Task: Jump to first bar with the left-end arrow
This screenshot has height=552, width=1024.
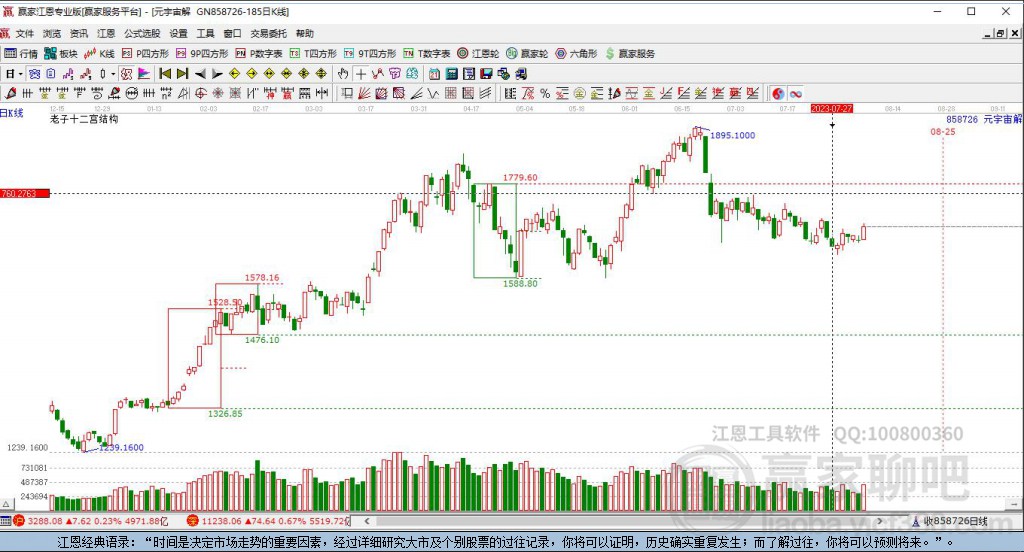Action: click(x=165, y=74)
